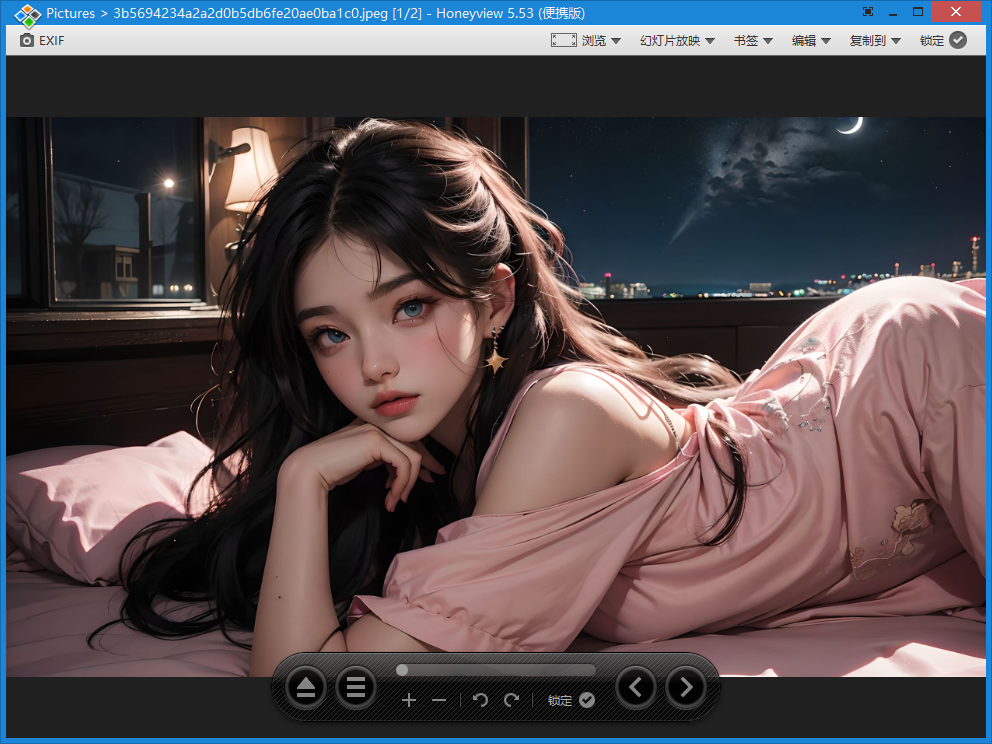Viewport: 992px width, 744px height.
Task: Open the hamburger menu icon in control bar
Action: [356, 687]
